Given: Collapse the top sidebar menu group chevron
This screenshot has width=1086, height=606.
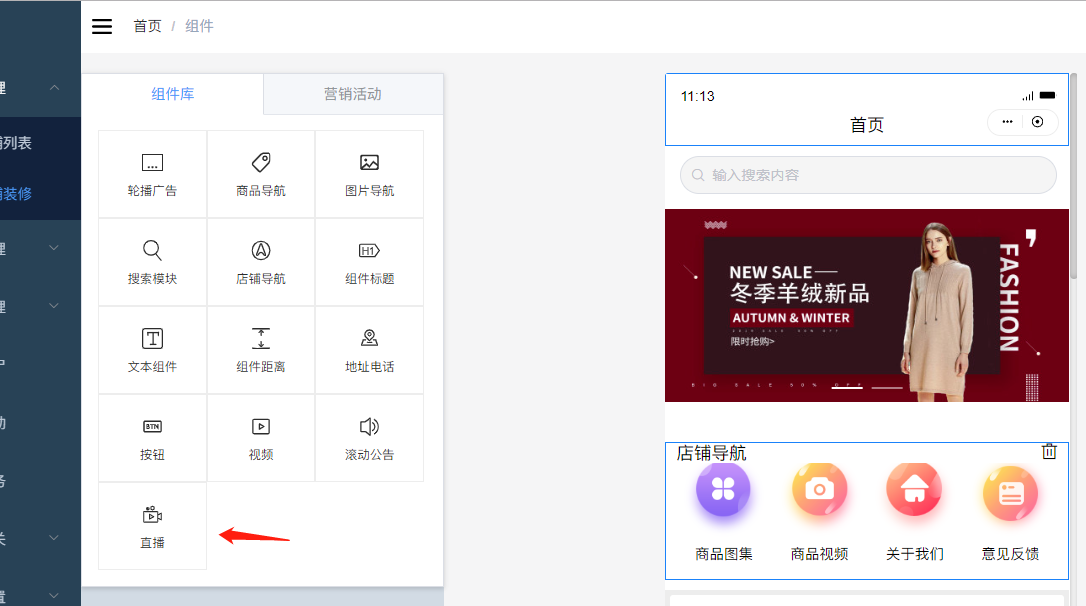Looking at the screenshot, I should (x=55, y=88).
